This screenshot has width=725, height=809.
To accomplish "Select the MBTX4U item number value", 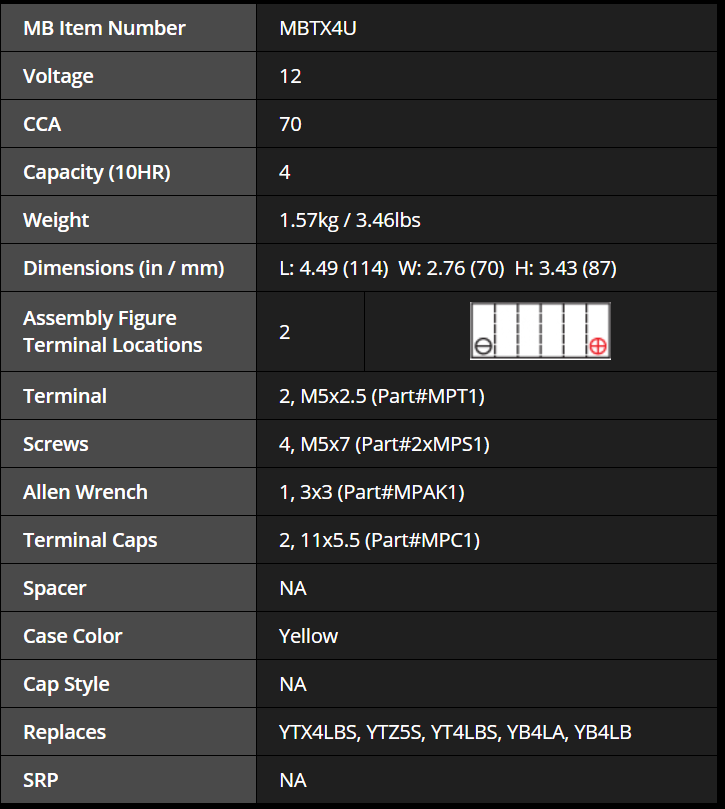I will [x=318, y=28].
